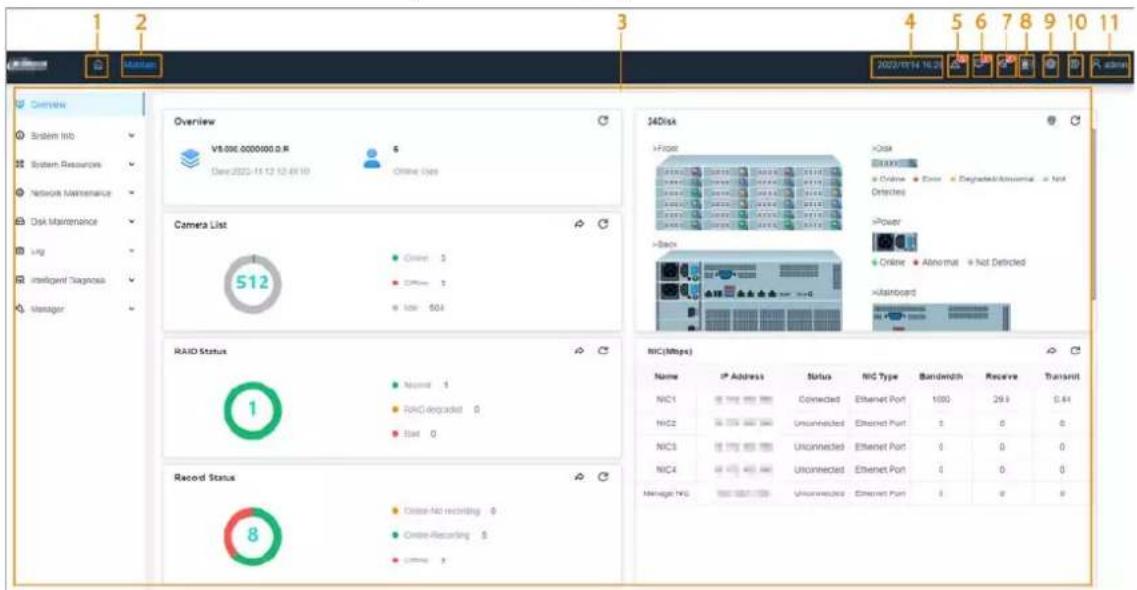Viewport: 1137px width, 590px height.
Task: Click the RAID degraded legend entry
Action: click(x=435, y=410)
